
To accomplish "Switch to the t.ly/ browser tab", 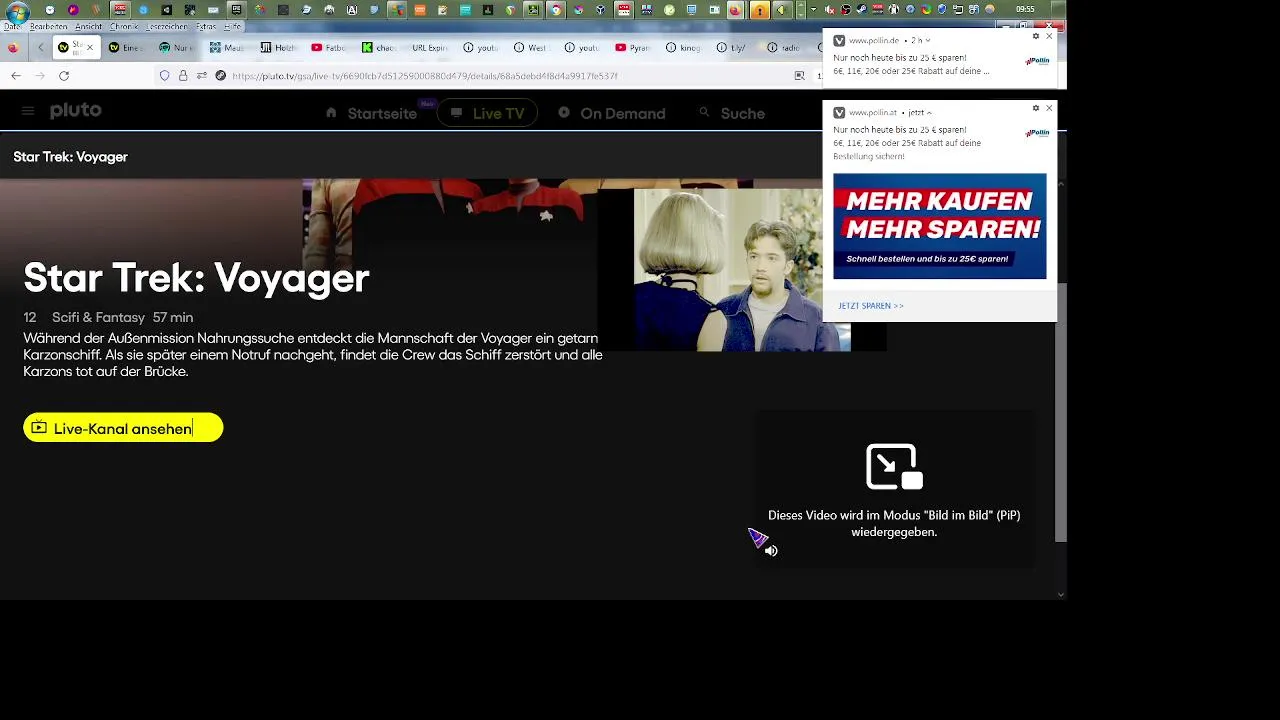I will pyautogui.click(x=733, y=47).
